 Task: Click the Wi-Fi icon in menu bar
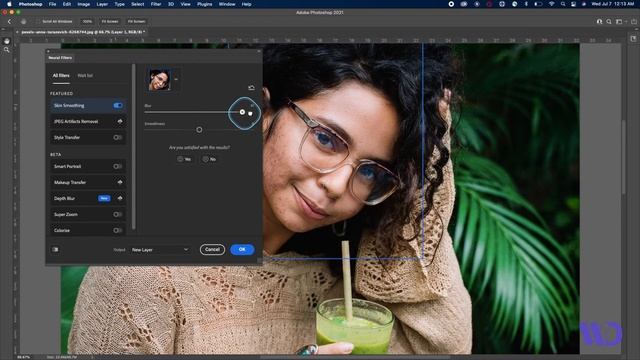pos(551,4)
